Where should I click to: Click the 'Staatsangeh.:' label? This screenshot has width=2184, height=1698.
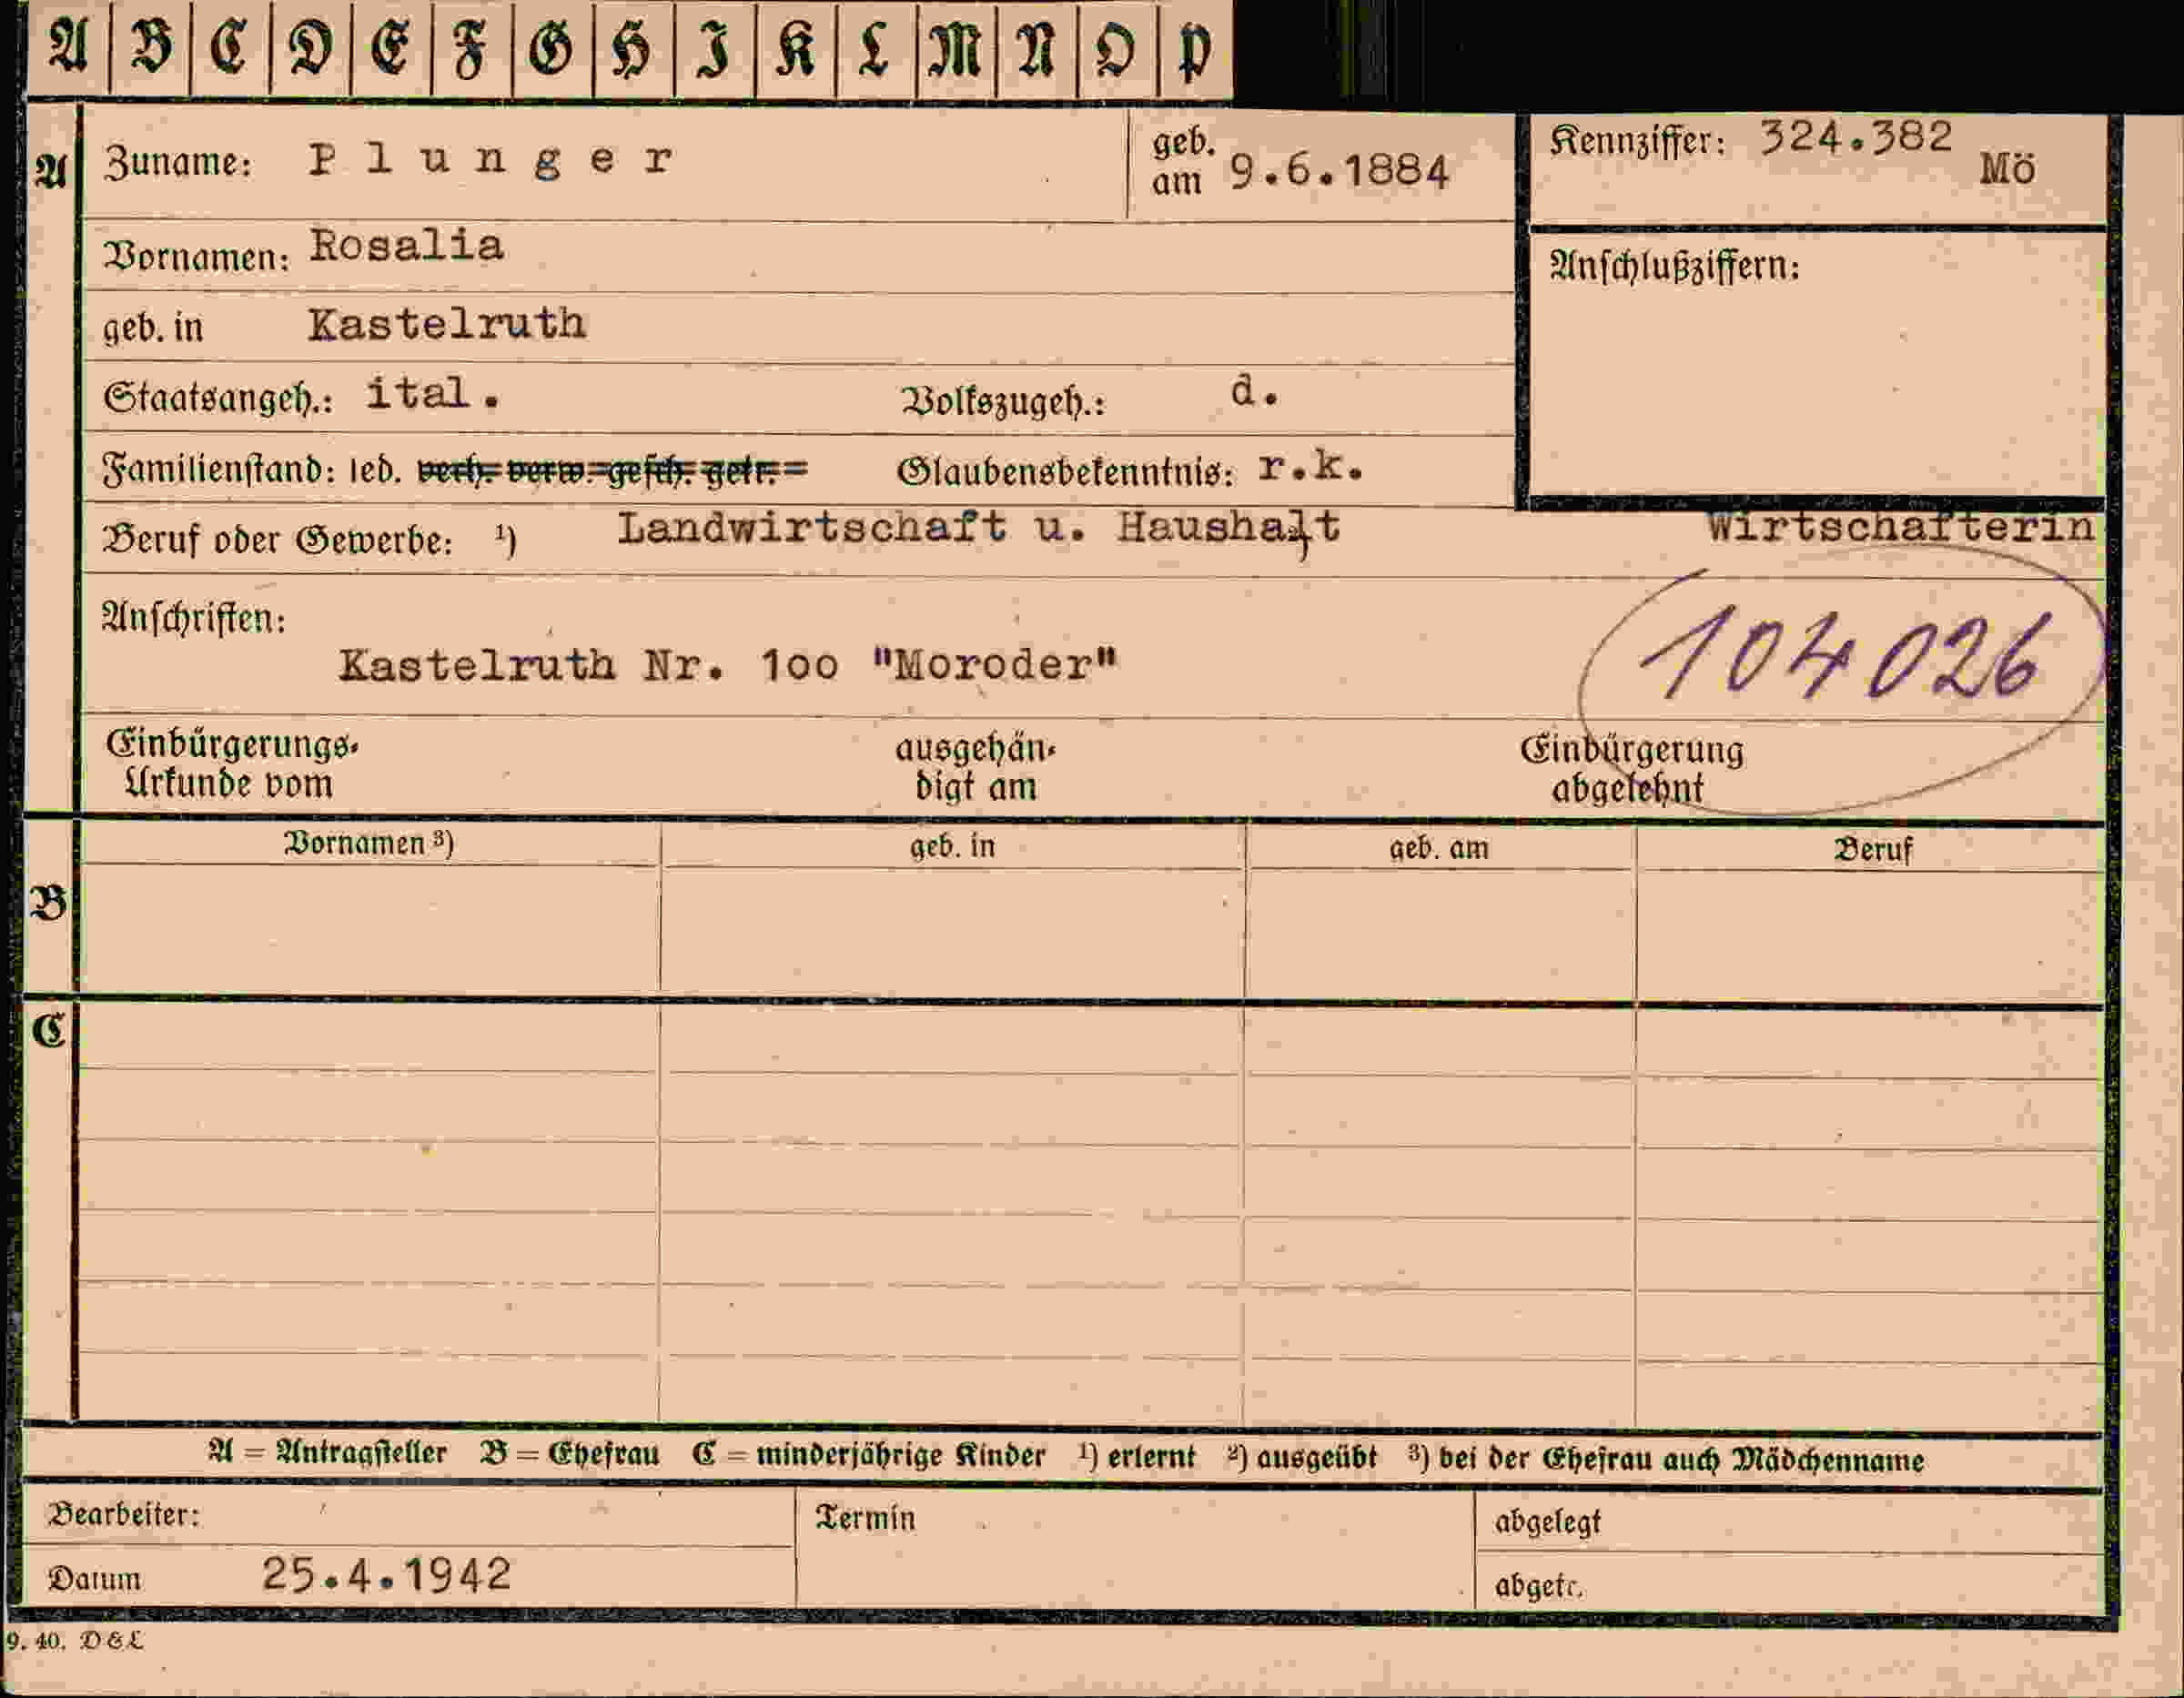tap(218, 398)
